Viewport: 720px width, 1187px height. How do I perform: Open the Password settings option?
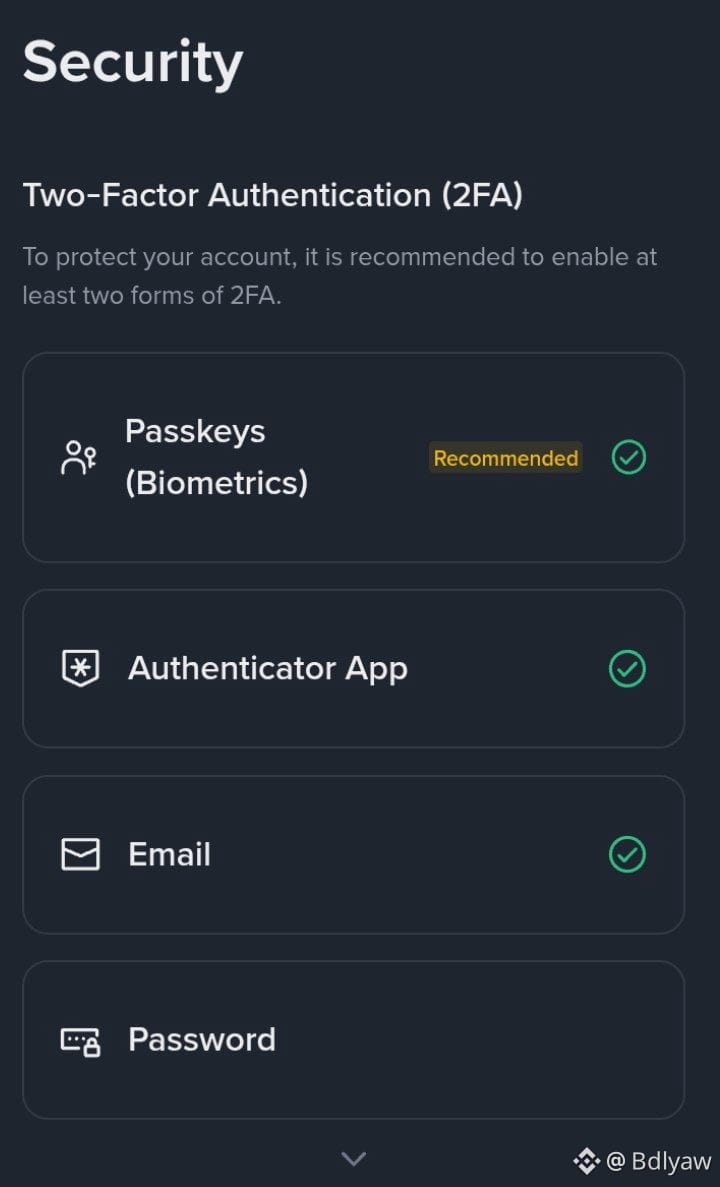[x=201, y=1040]
